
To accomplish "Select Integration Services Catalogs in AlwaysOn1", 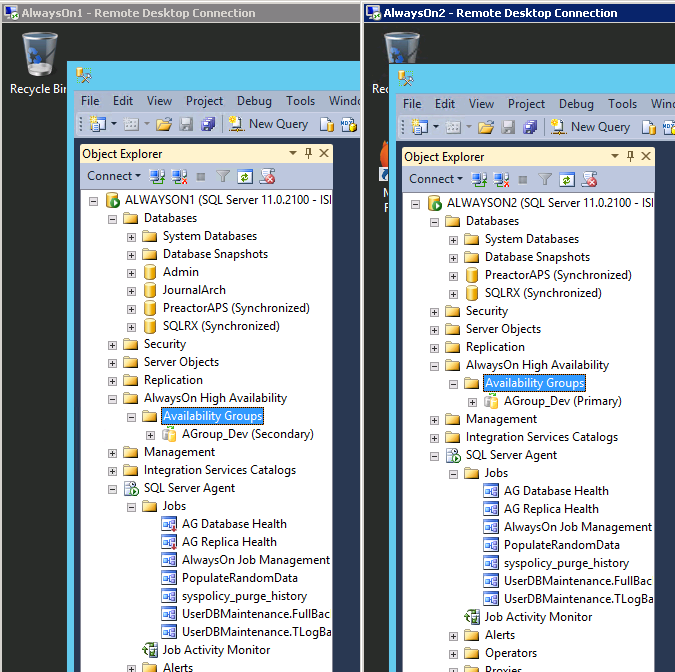I will (220, 470).
